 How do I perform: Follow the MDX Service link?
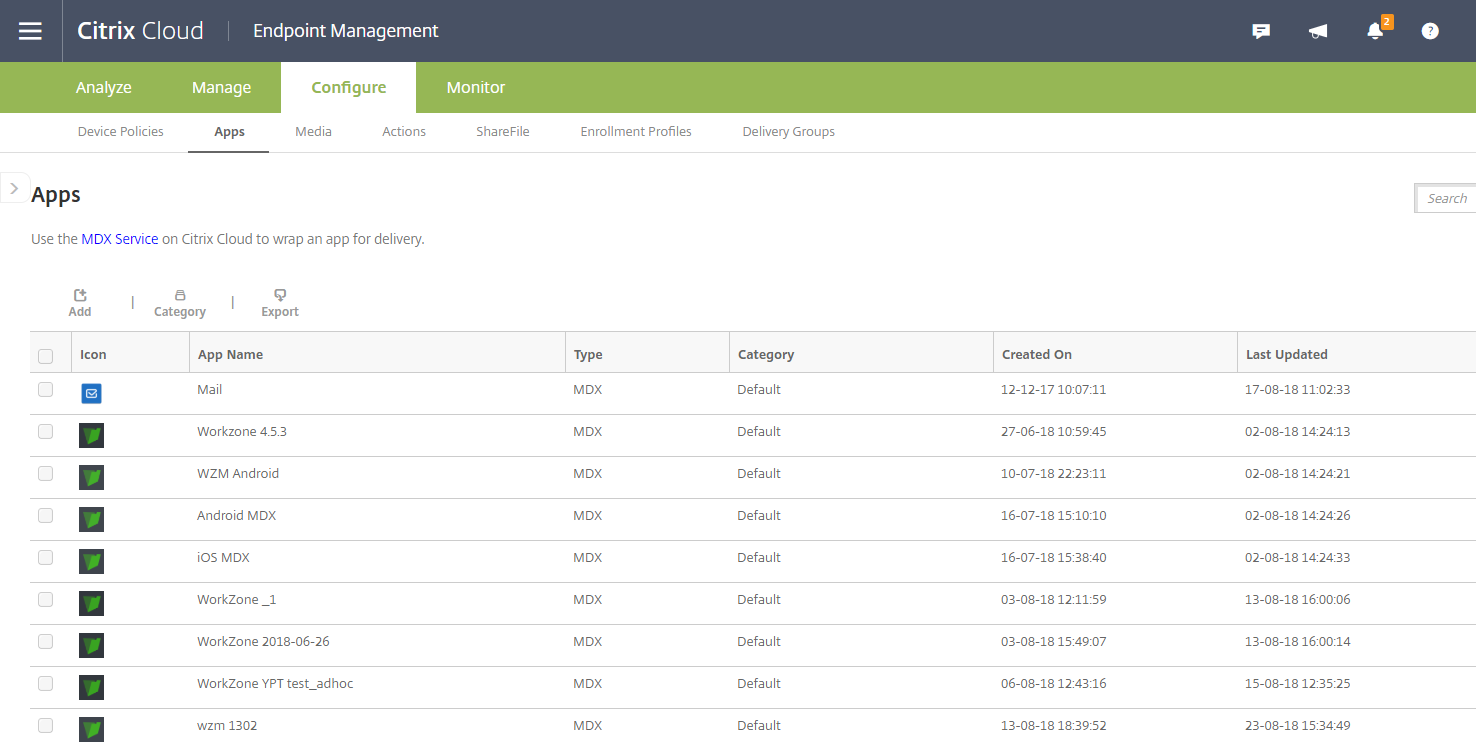coord(120,239)
